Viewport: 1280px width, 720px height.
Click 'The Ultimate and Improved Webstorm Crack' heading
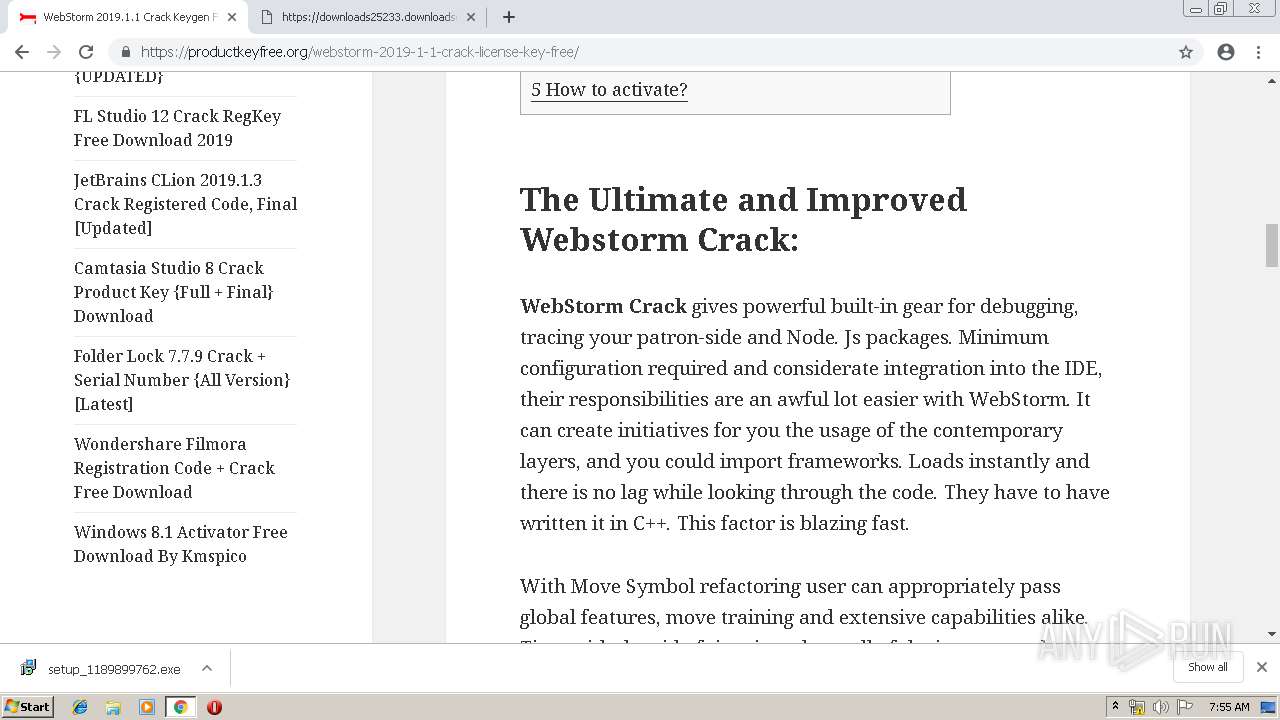743,220
